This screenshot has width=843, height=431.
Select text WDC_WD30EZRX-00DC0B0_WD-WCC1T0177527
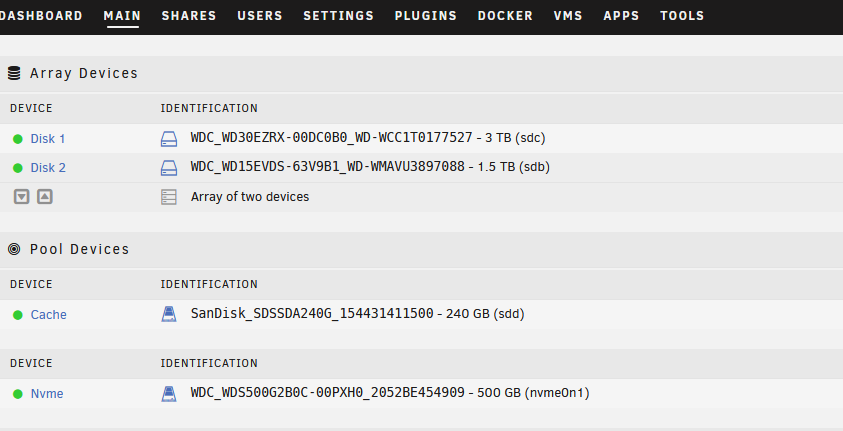331,138
